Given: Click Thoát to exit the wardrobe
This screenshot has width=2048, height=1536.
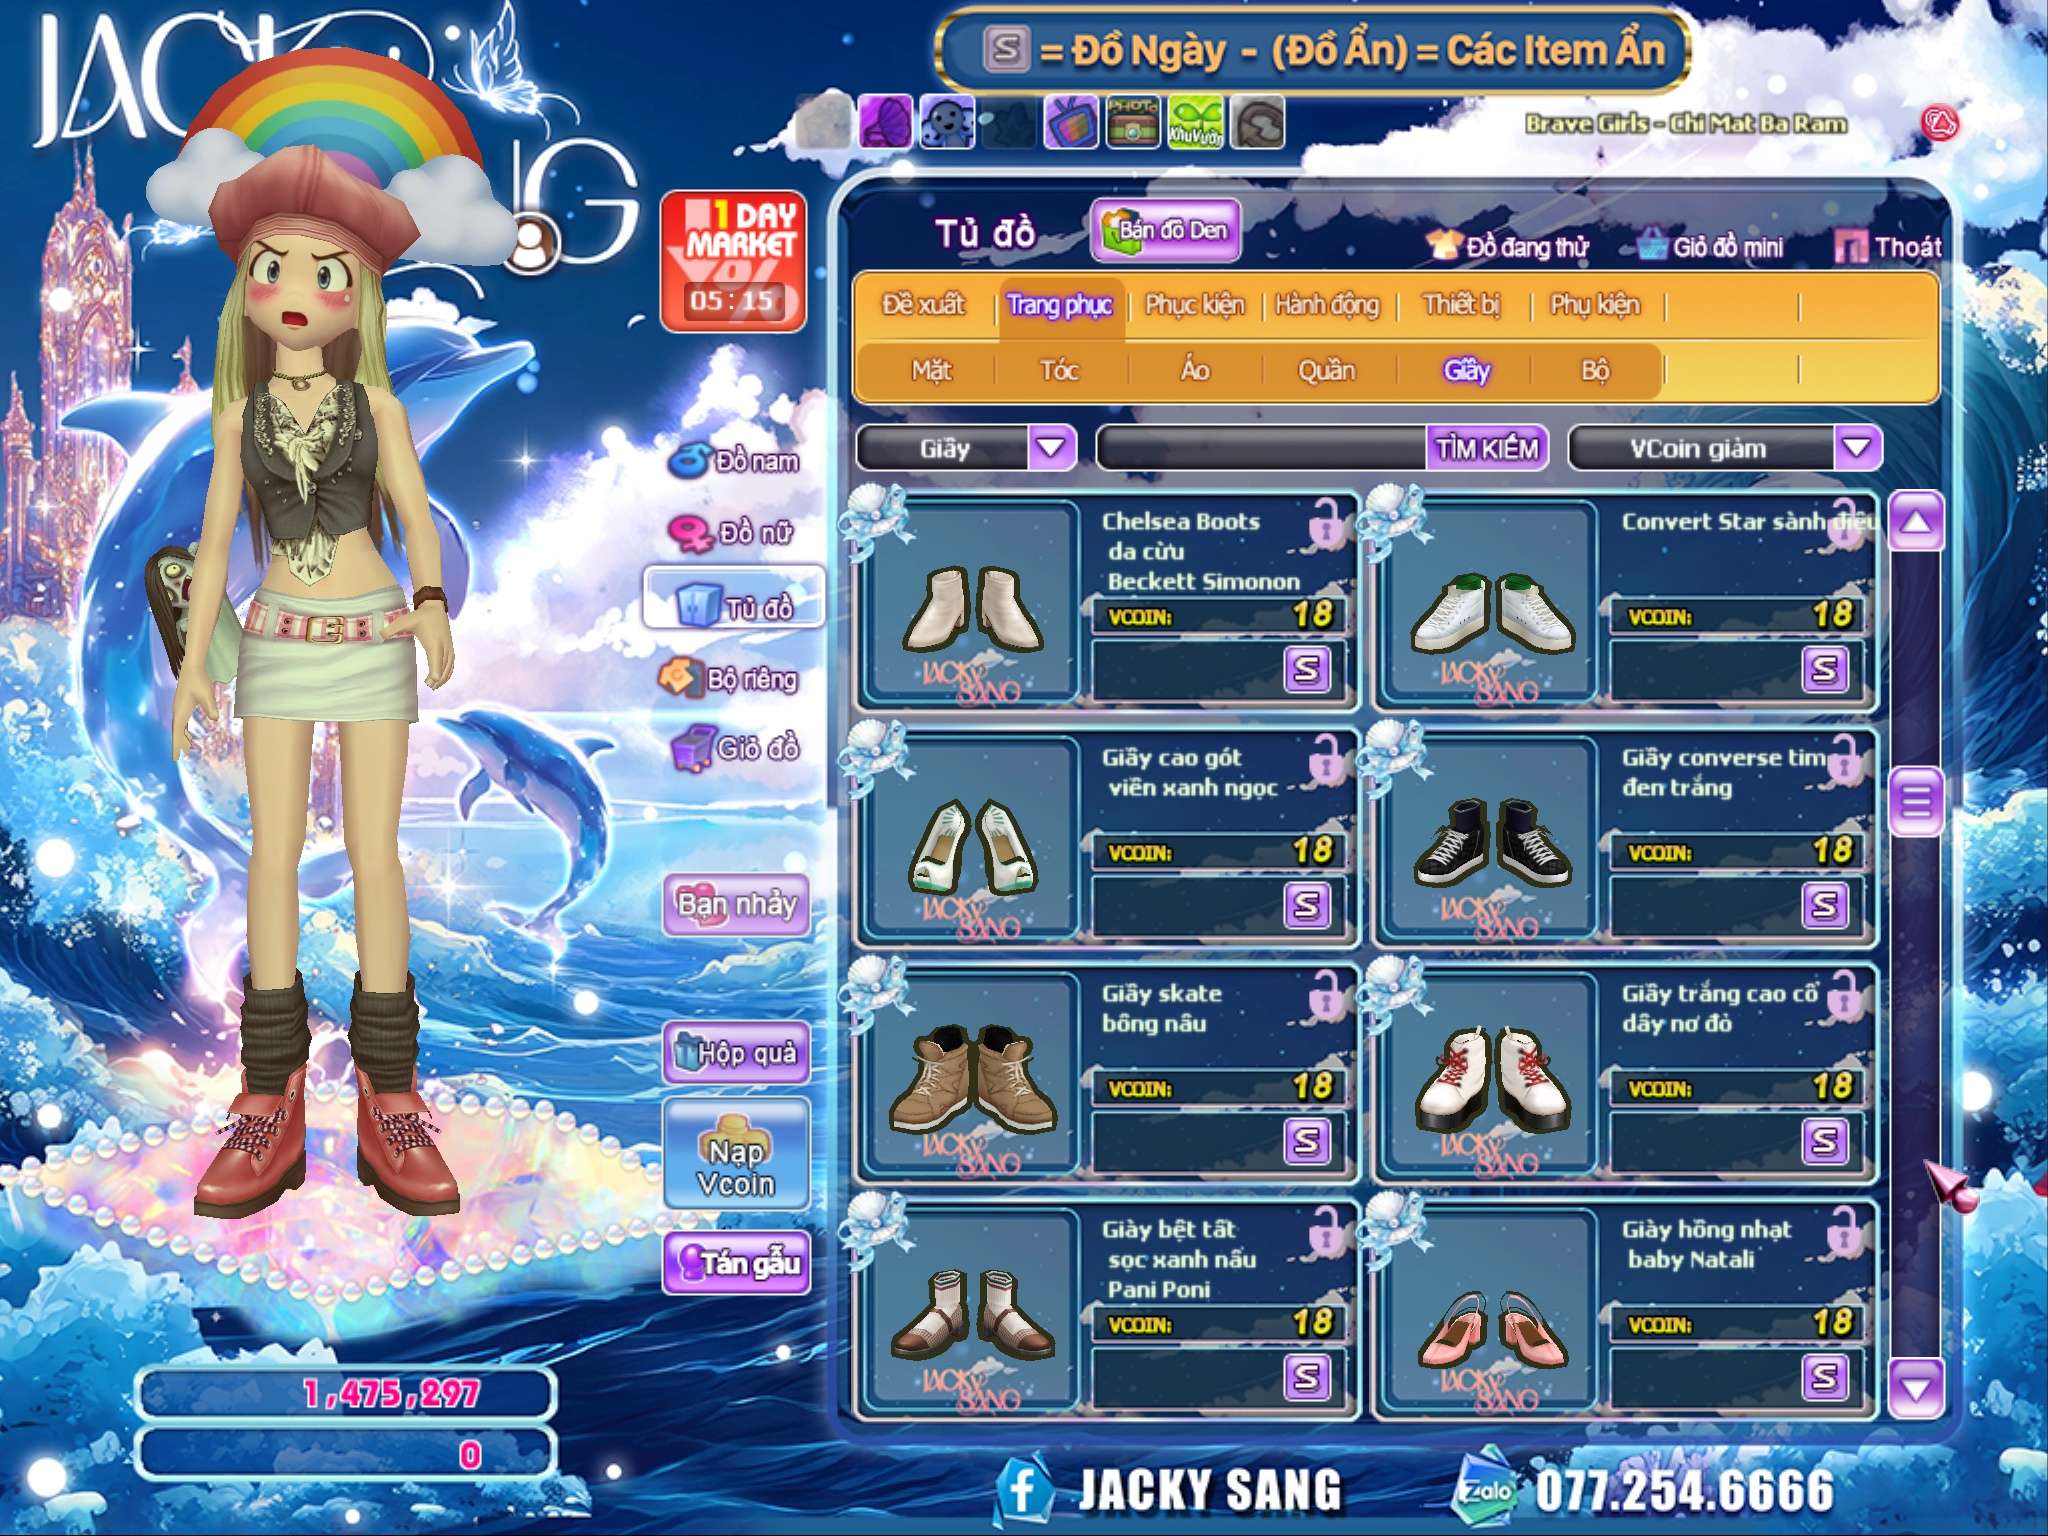Looking at the screenshot, I should click(1888, 247).
